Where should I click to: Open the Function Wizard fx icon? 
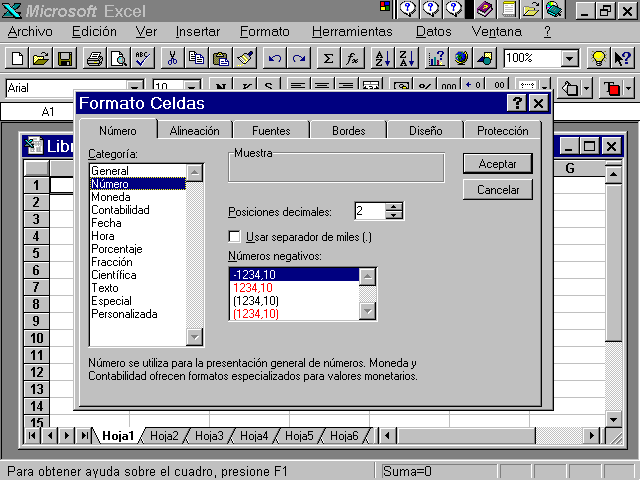352,58
